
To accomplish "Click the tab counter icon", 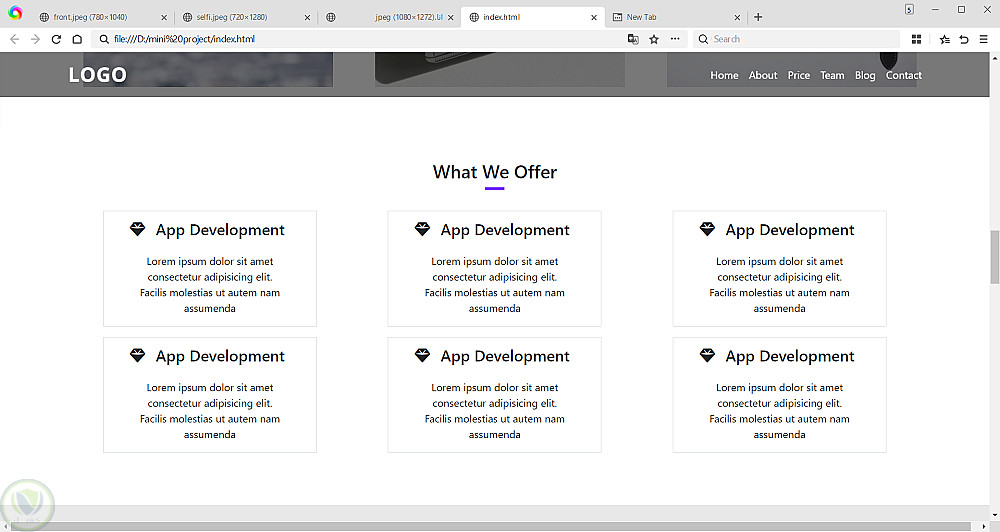I will [x=909, y=9].
